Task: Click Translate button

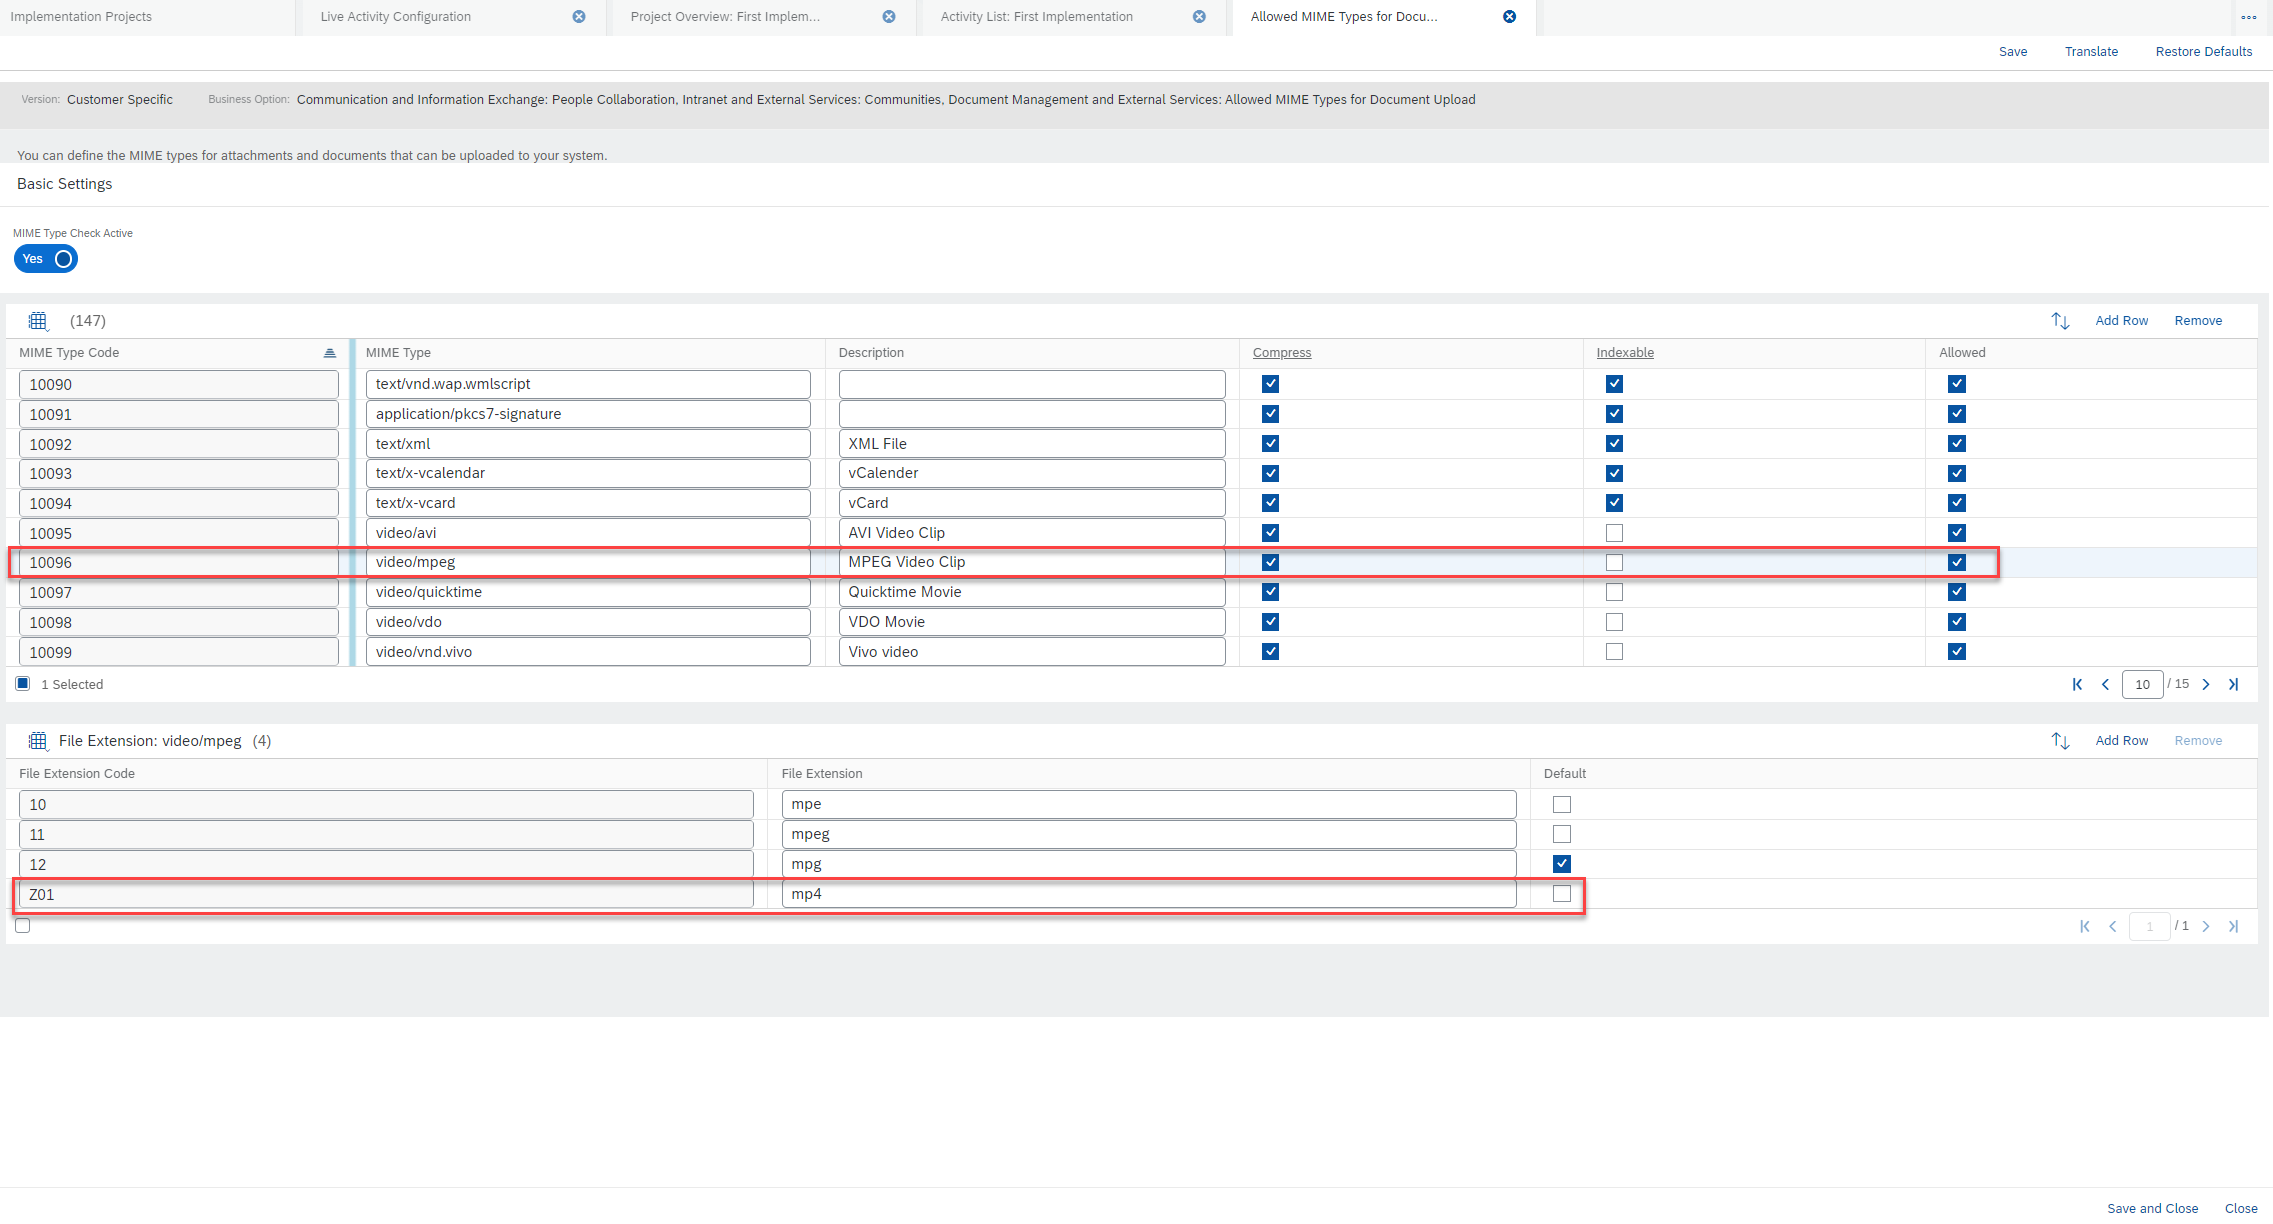Action: (2091, 52)
